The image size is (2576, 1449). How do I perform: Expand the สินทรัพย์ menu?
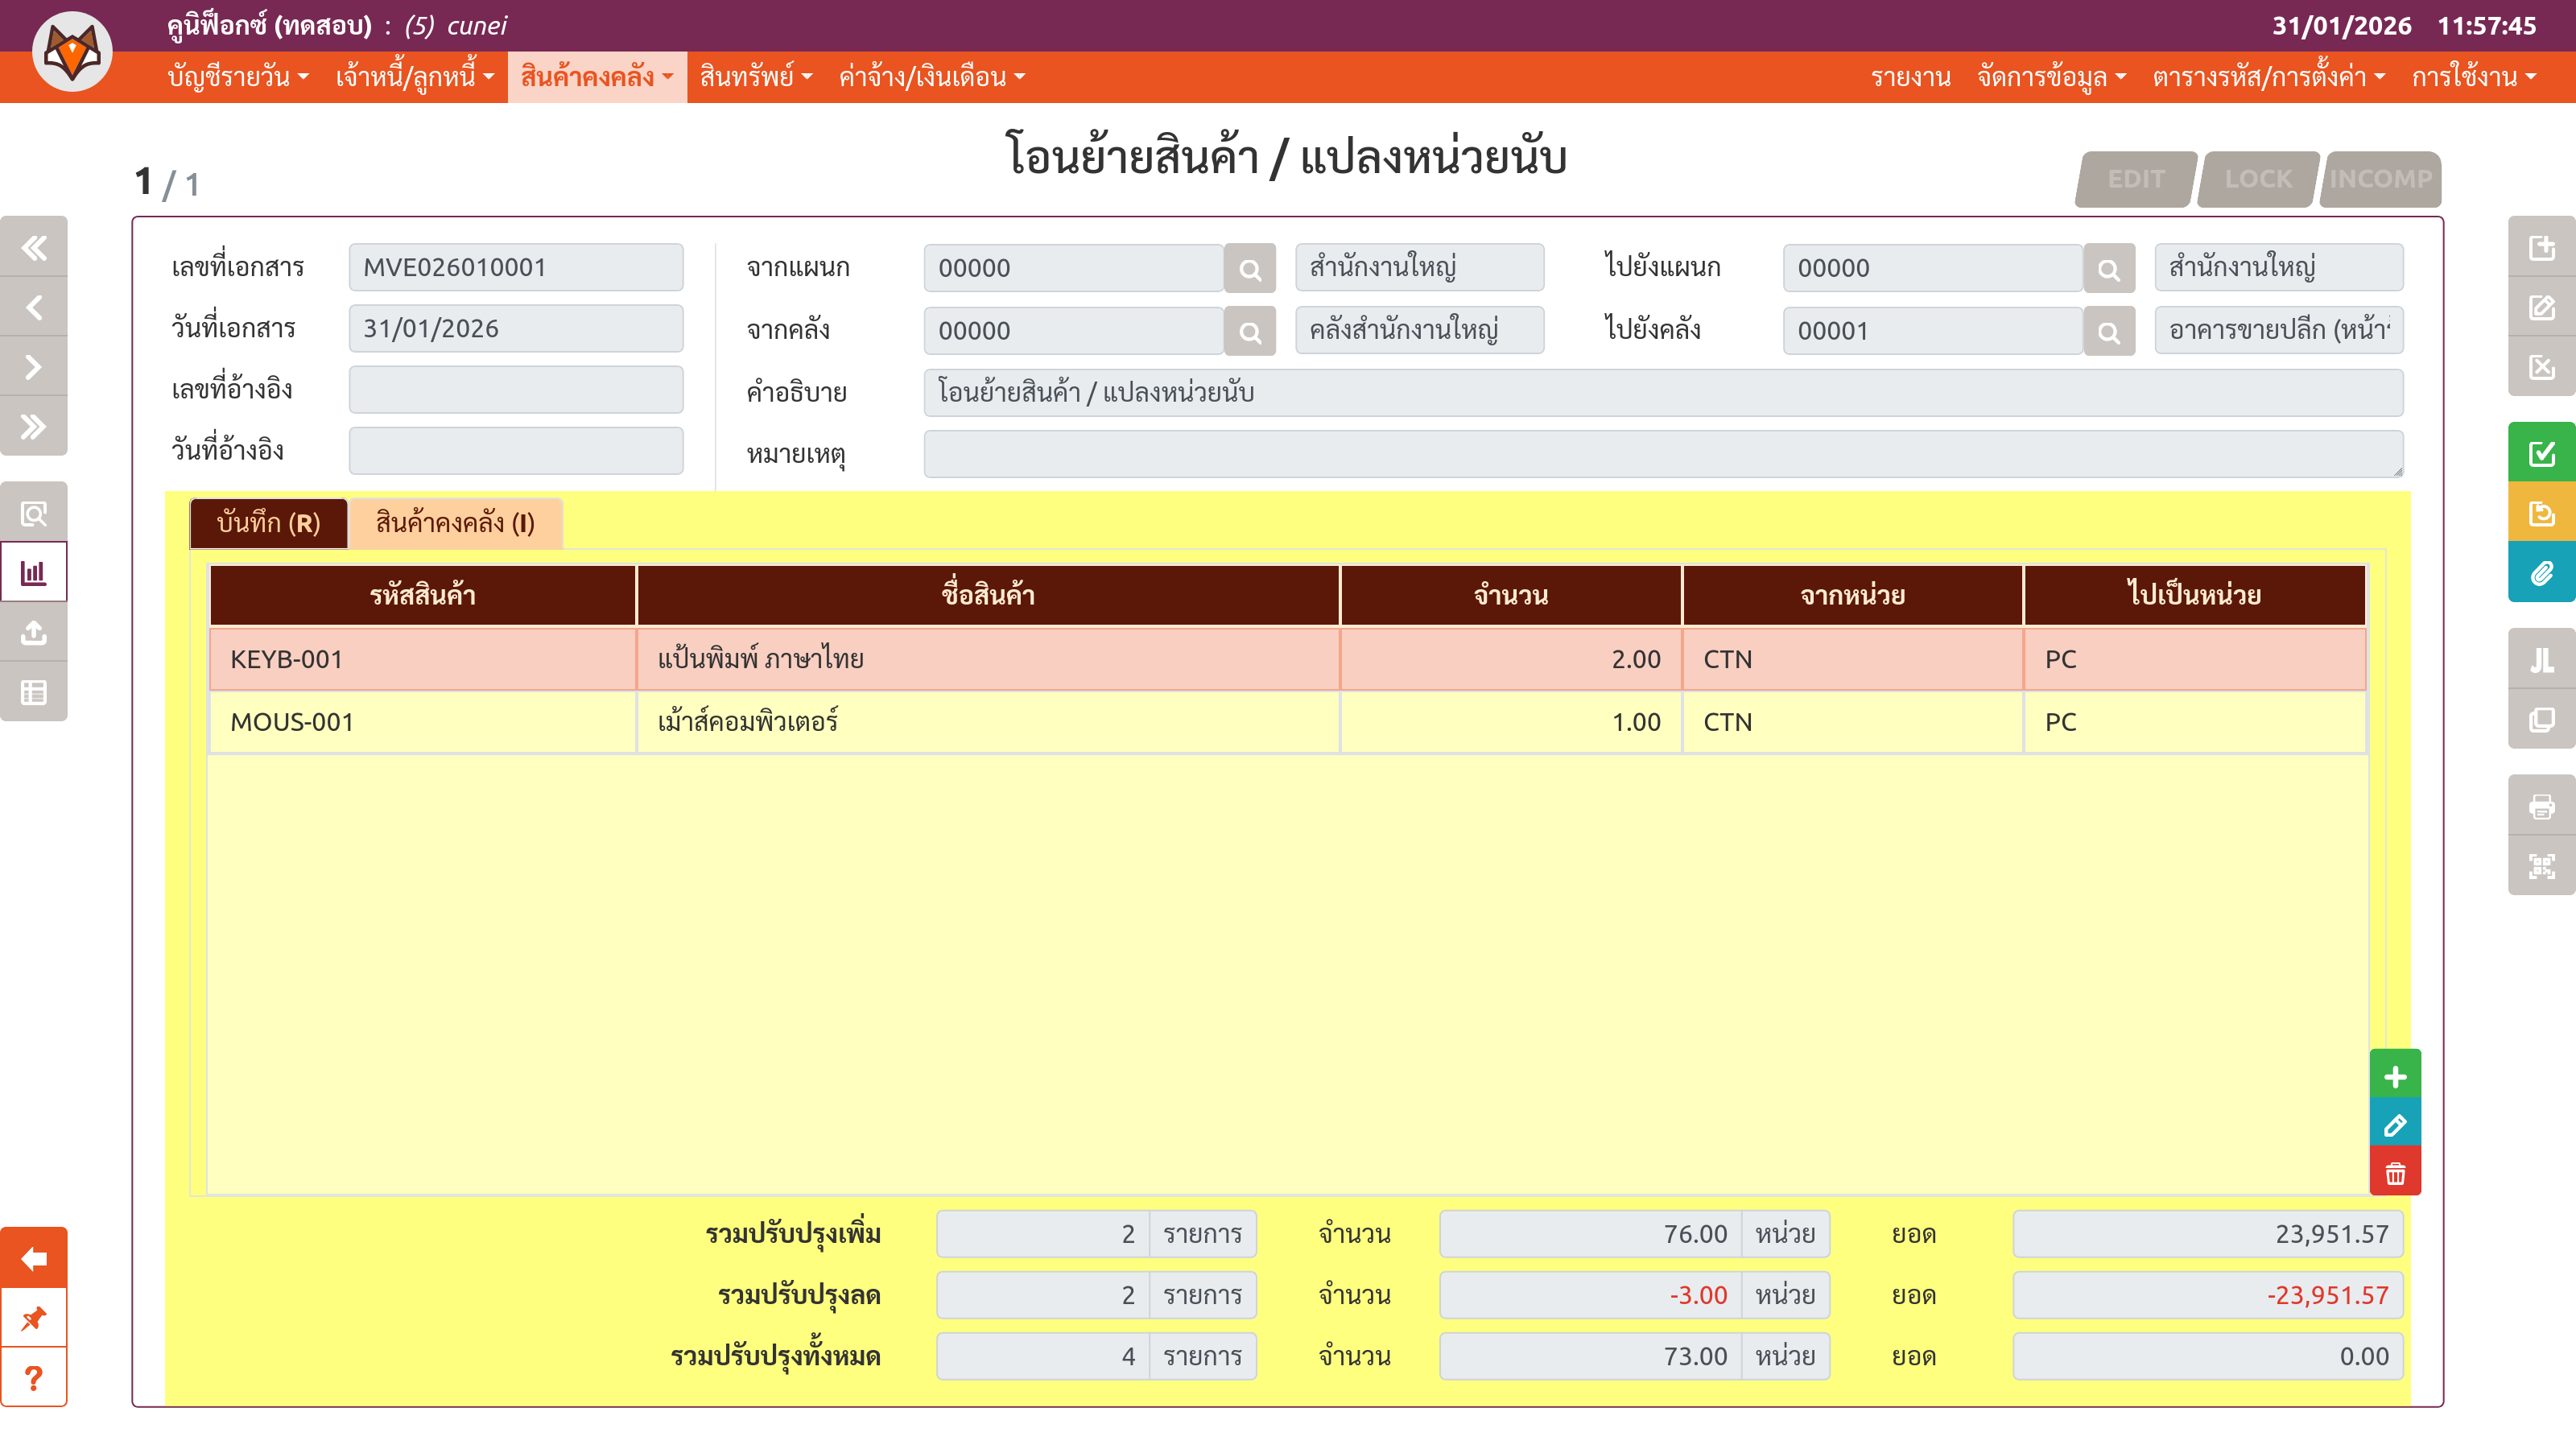pos(755,77)
